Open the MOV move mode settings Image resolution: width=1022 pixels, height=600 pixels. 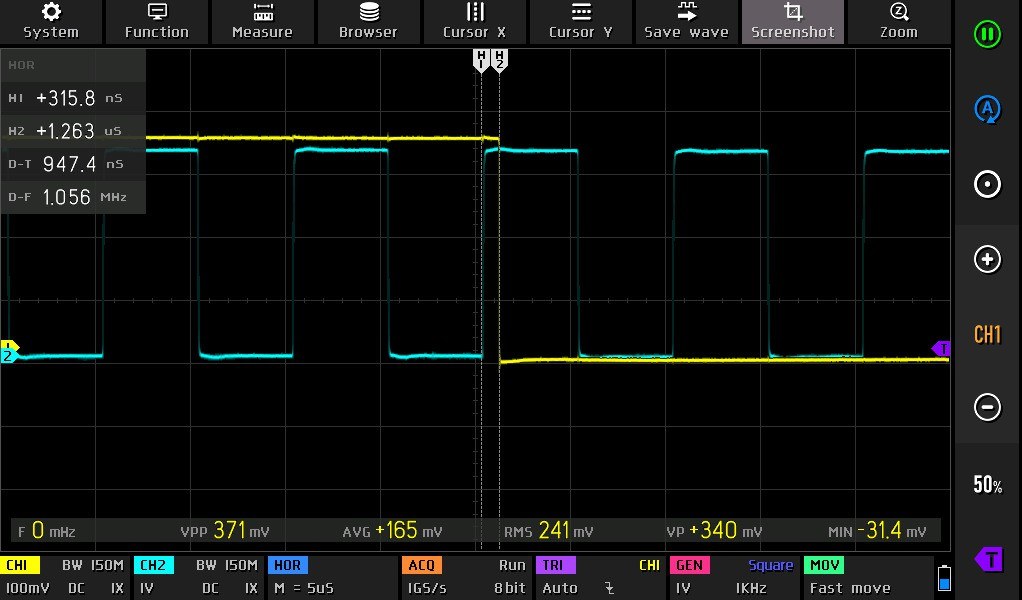pyautogui.click(x=824, y=565)
